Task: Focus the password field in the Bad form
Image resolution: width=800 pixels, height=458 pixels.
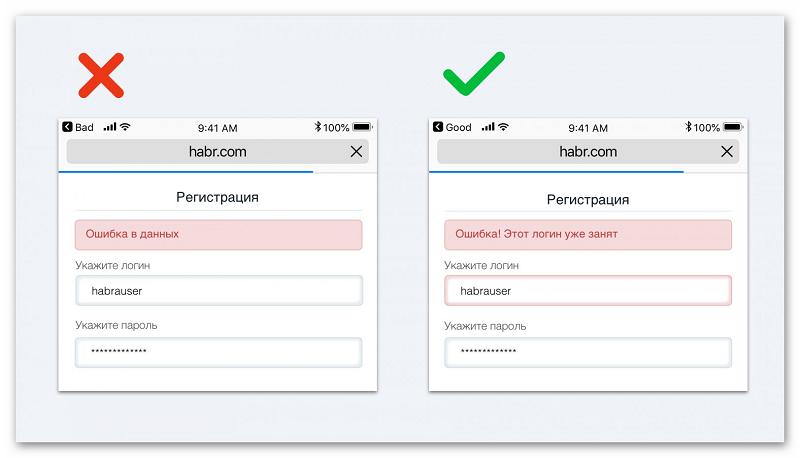Action: coord(219,352)
